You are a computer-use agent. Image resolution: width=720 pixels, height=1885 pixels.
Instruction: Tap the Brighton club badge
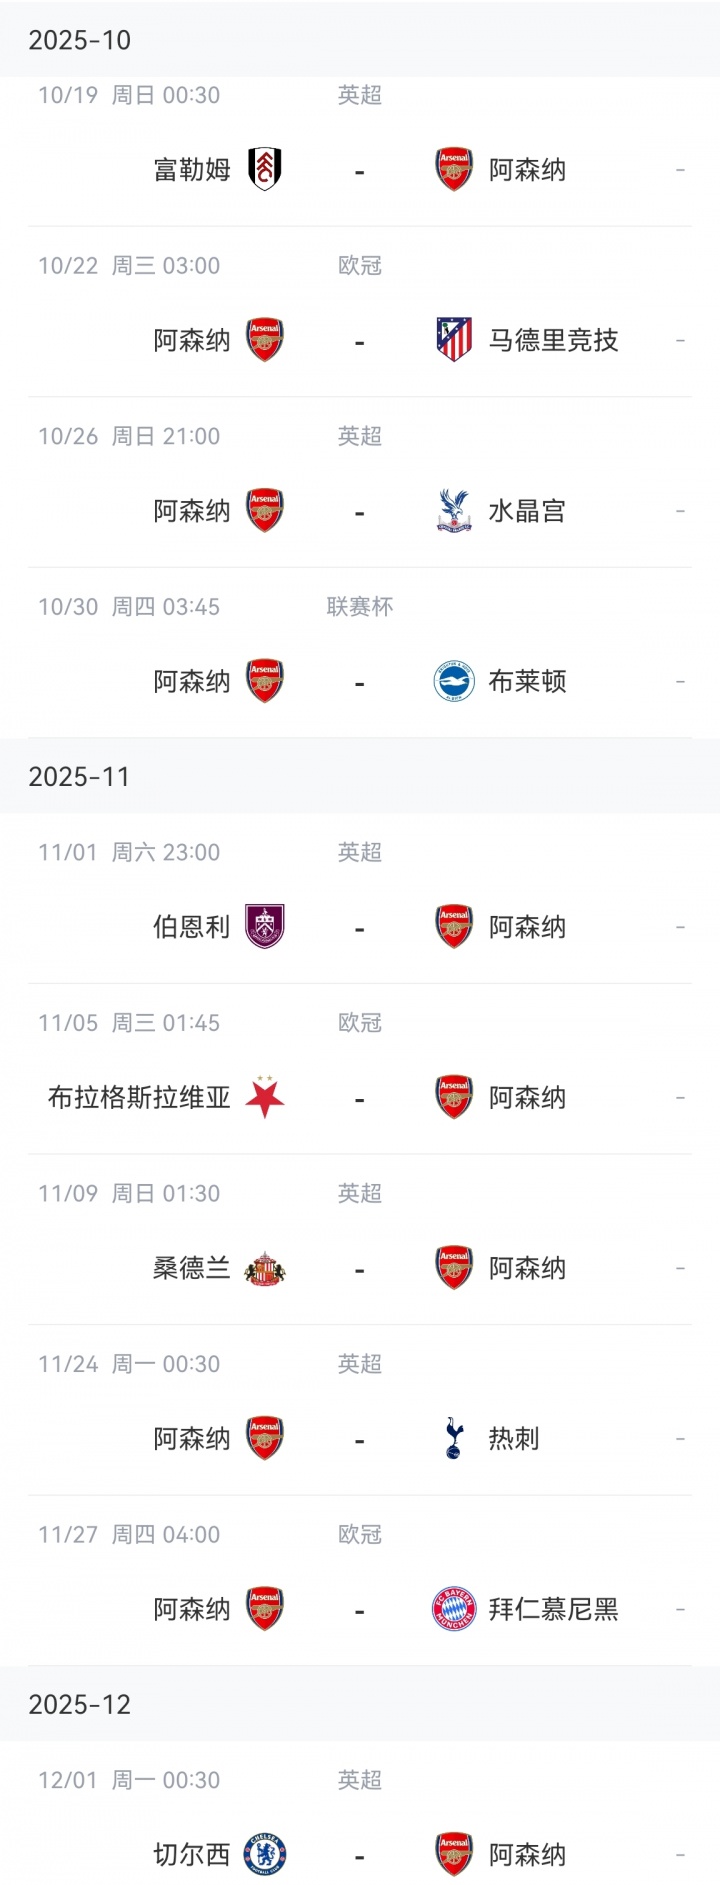click(x=454, y=682)
